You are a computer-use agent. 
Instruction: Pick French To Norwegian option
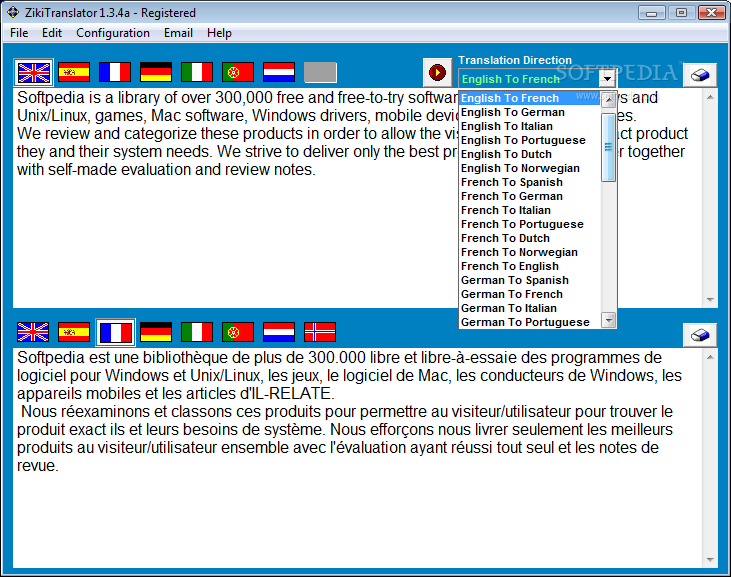click(x=530, y=252)
